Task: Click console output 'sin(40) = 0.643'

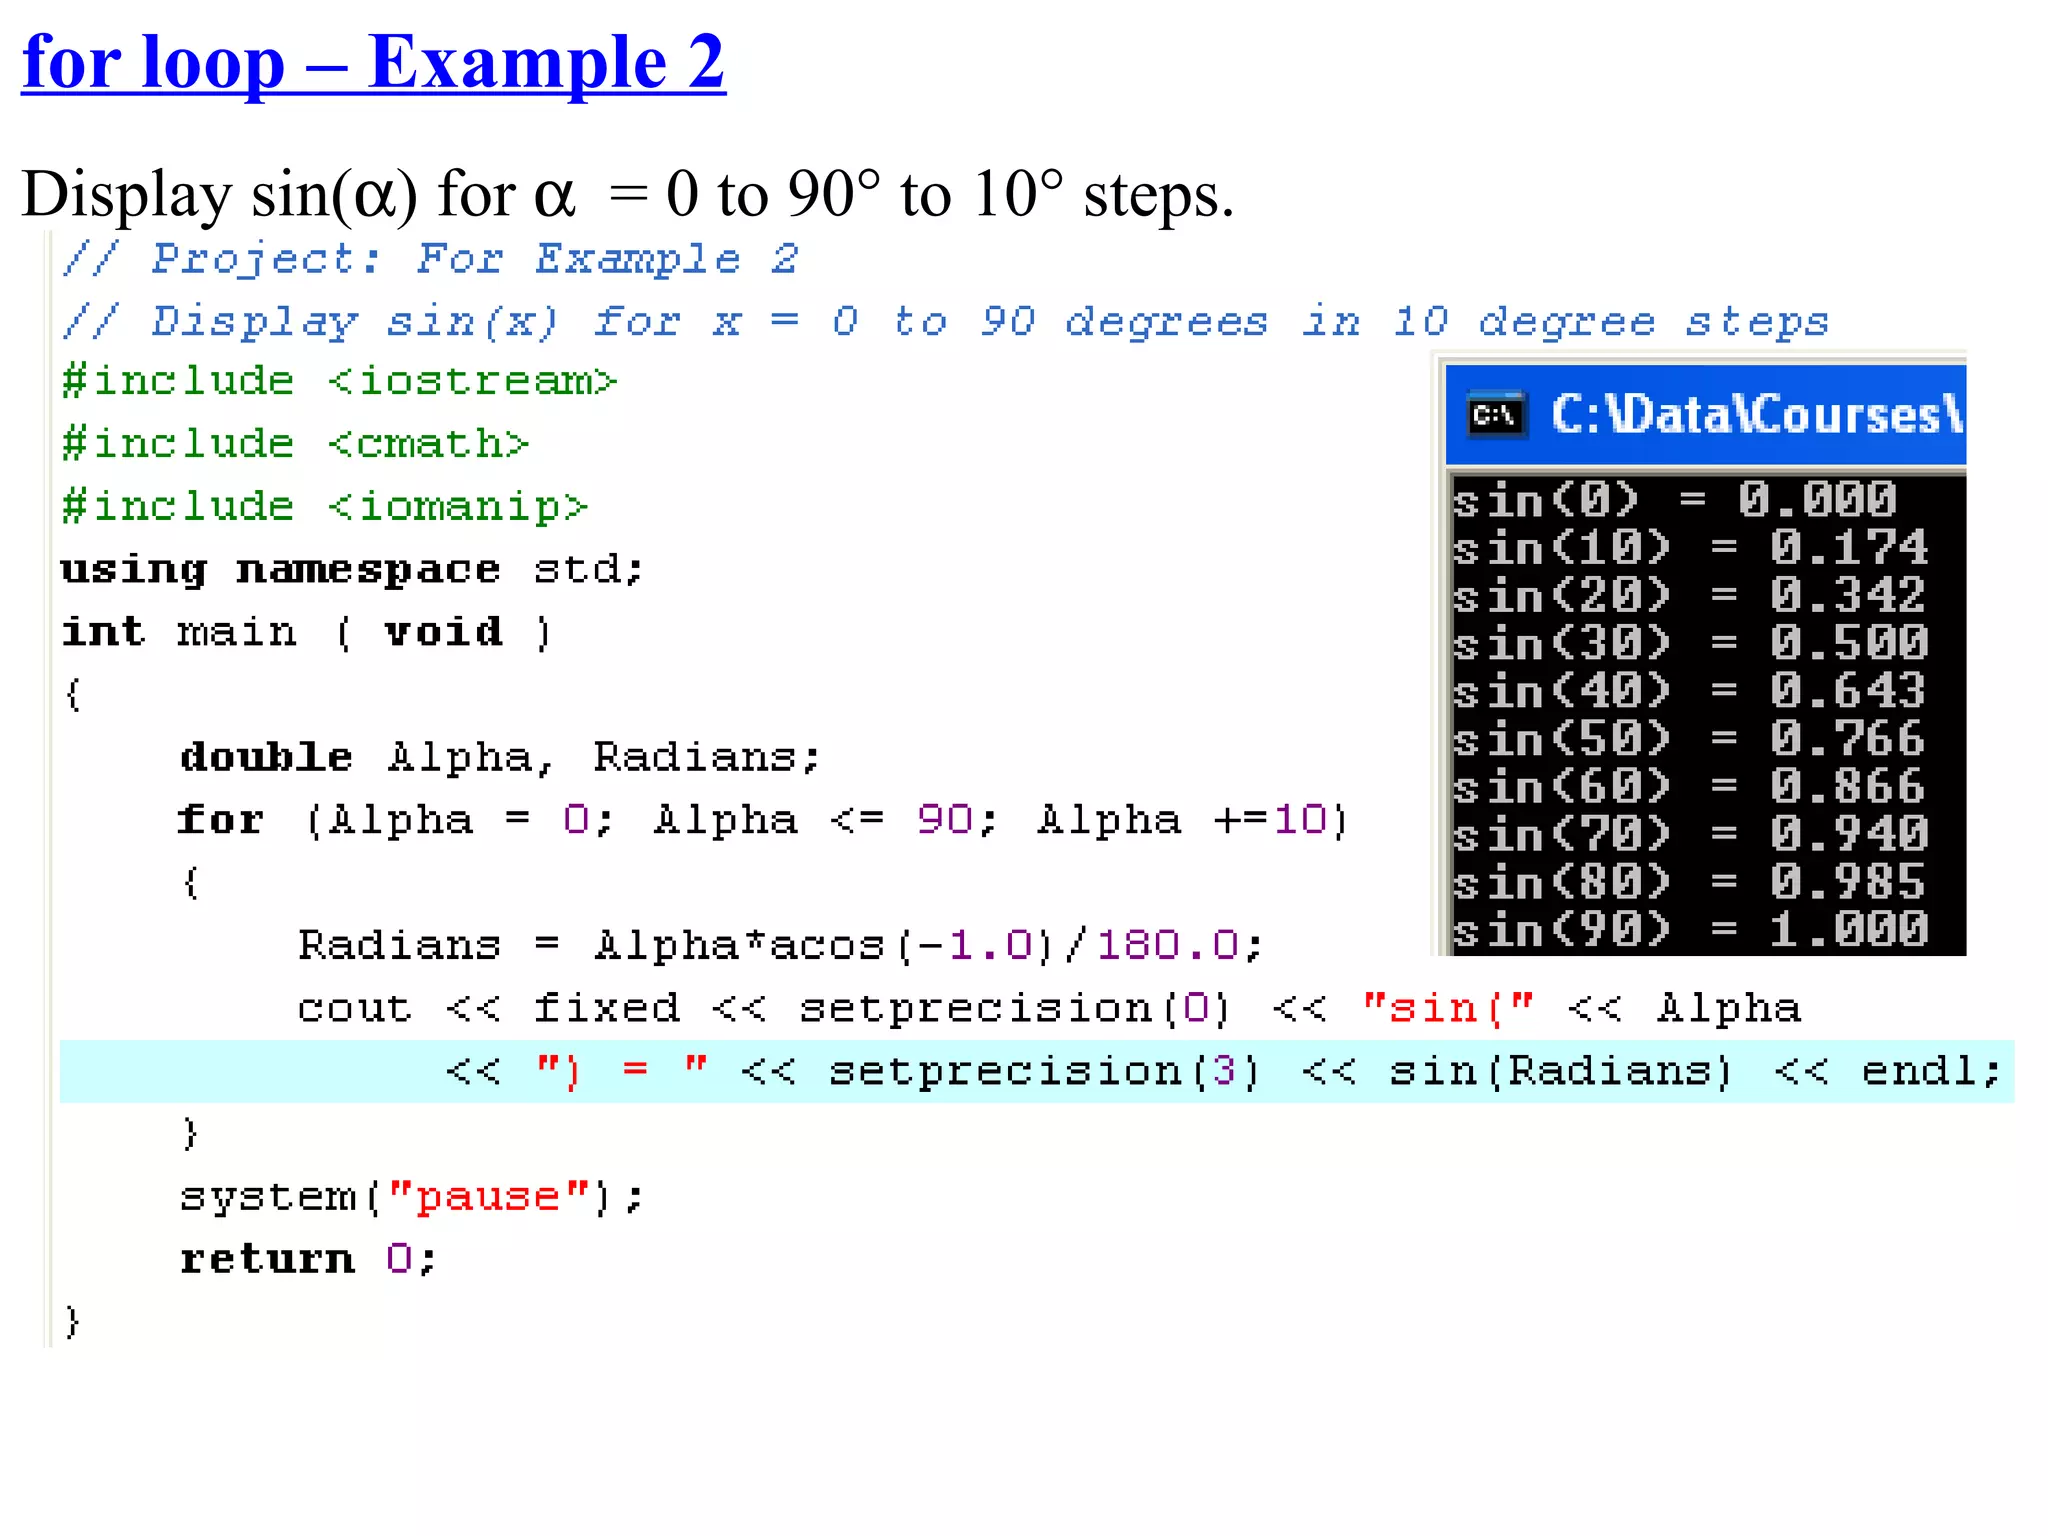Action: (1690, 691)
